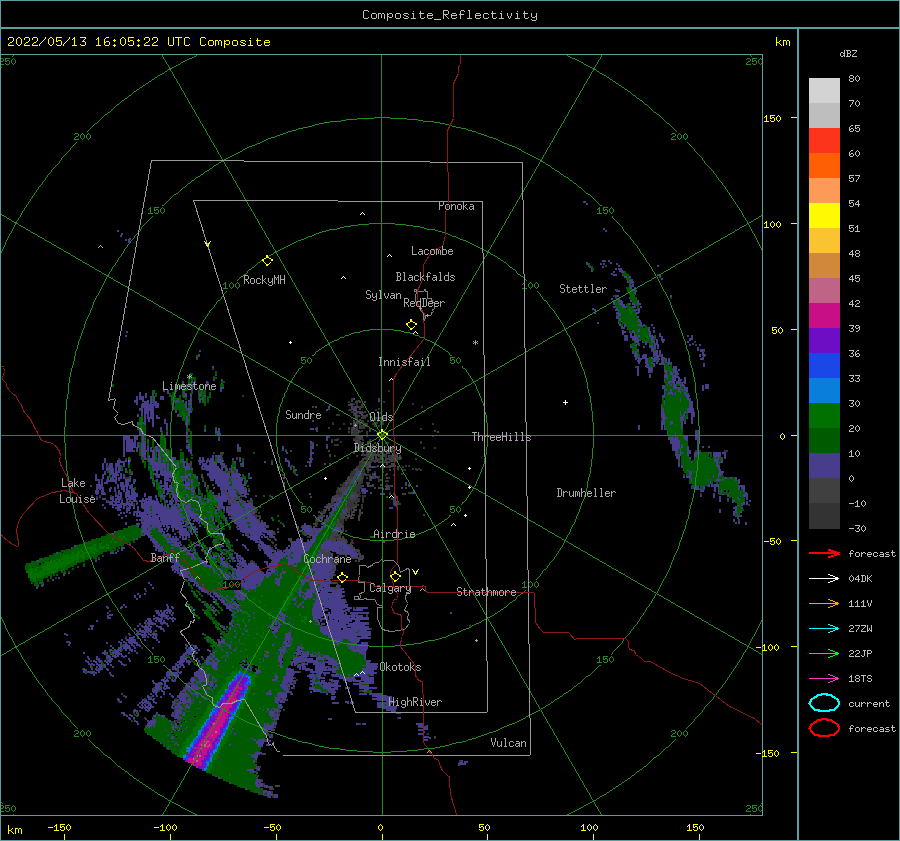Select the light gray 70-80 dBZ swatch
The width and height of the screenshot is (900, 841).
(824, 91)
